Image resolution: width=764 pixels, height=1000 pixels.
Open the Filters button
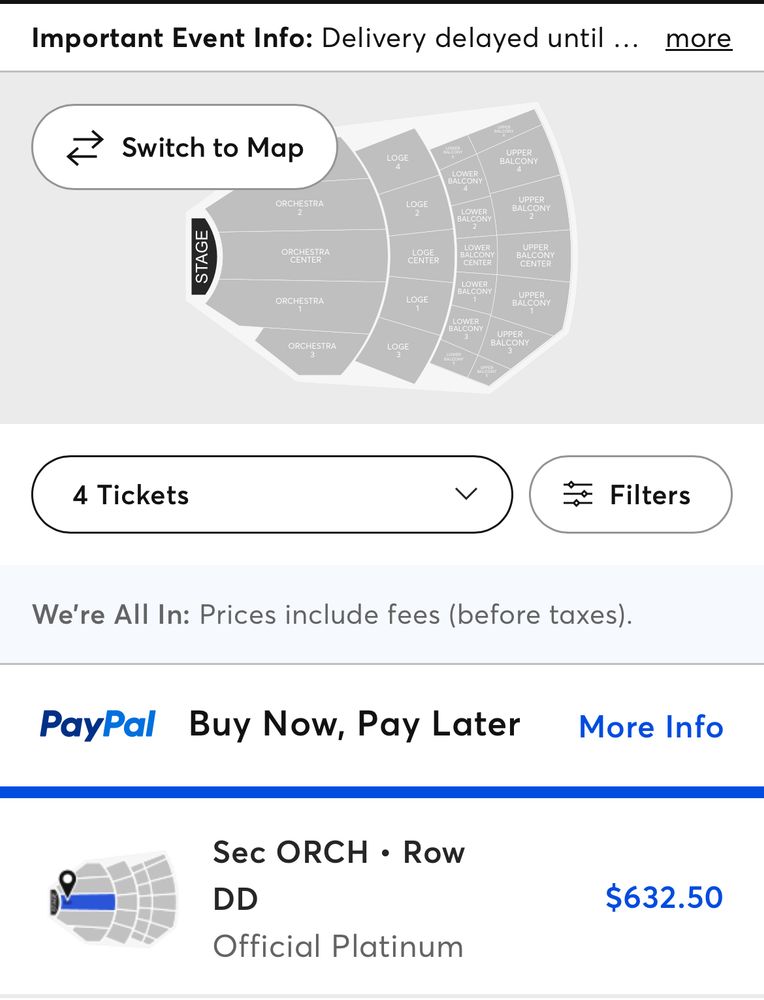(630, 494)
